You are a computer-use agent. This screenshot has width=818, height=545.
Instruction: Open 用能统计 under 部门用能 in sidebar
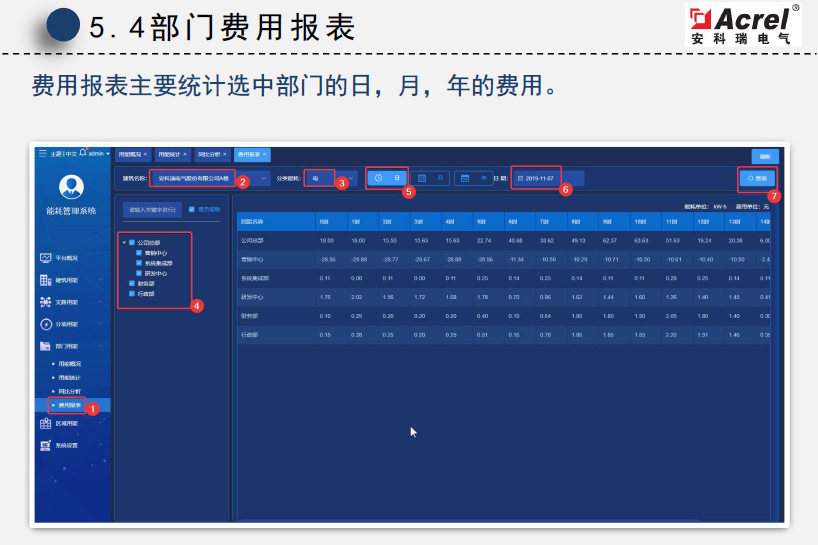(x=69, y=378)
